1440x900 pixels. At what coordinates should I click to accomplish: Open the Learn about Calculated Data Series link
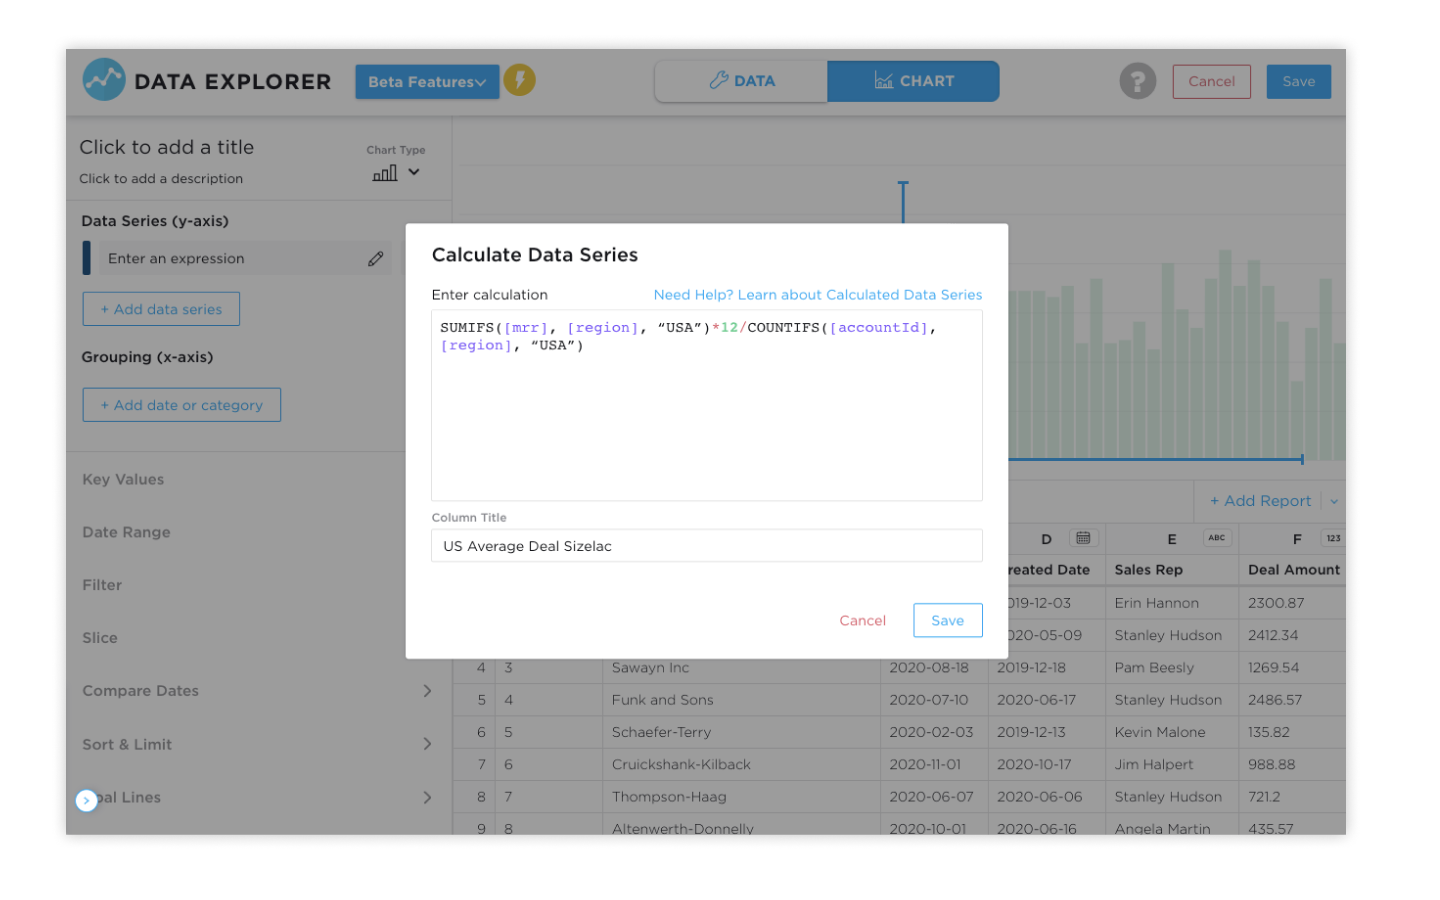coord(817,295)
